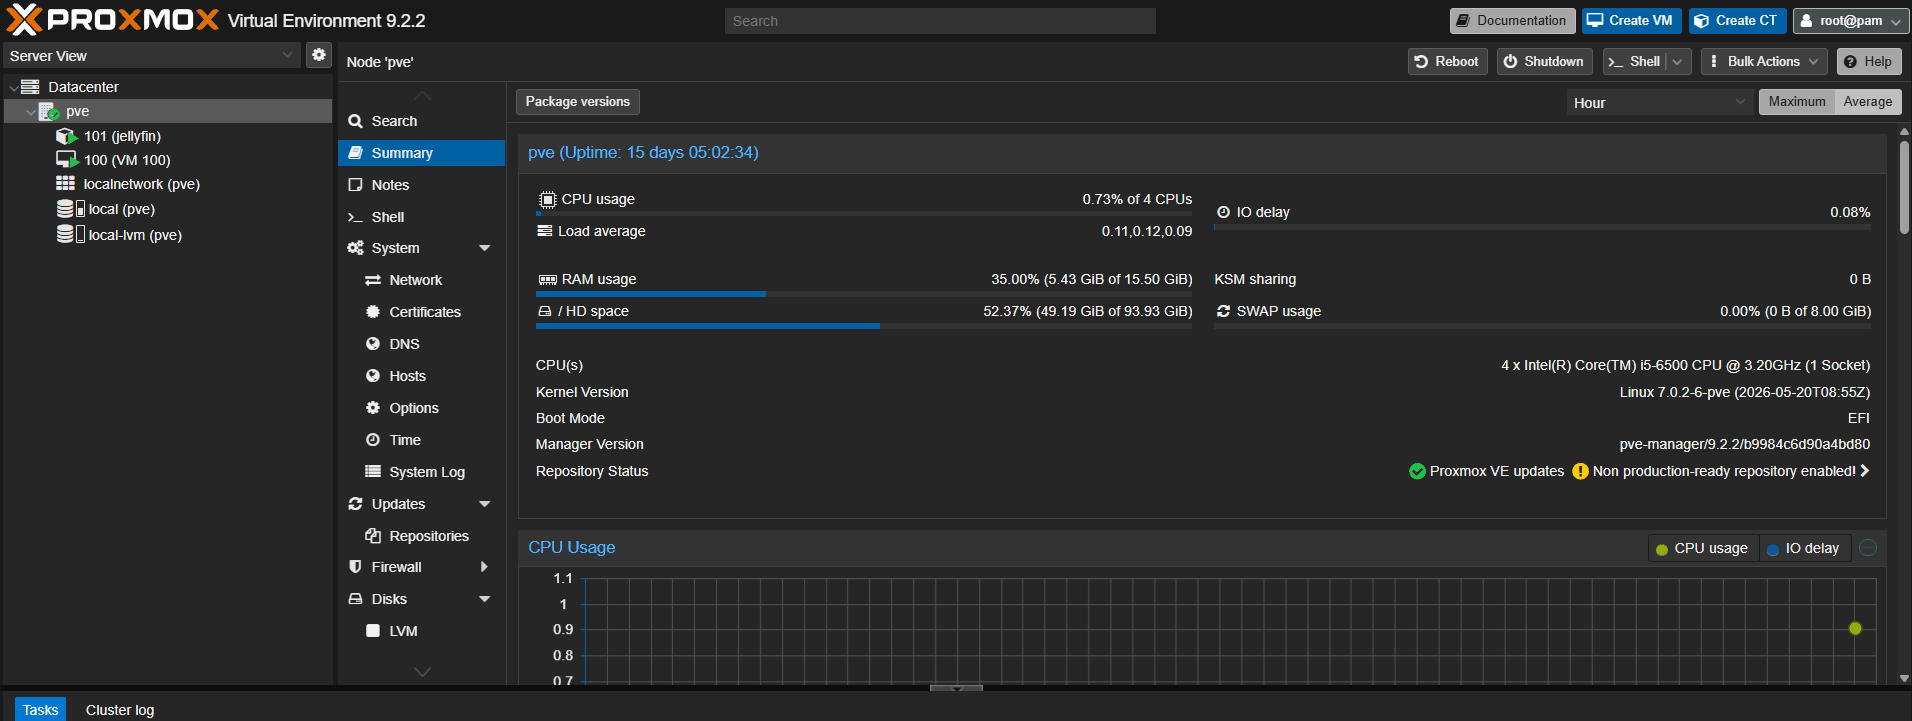This screenshot has height=721, width=1912.
Task: Toggle CPU usage series in chart legend
Action: (1703, 548)
